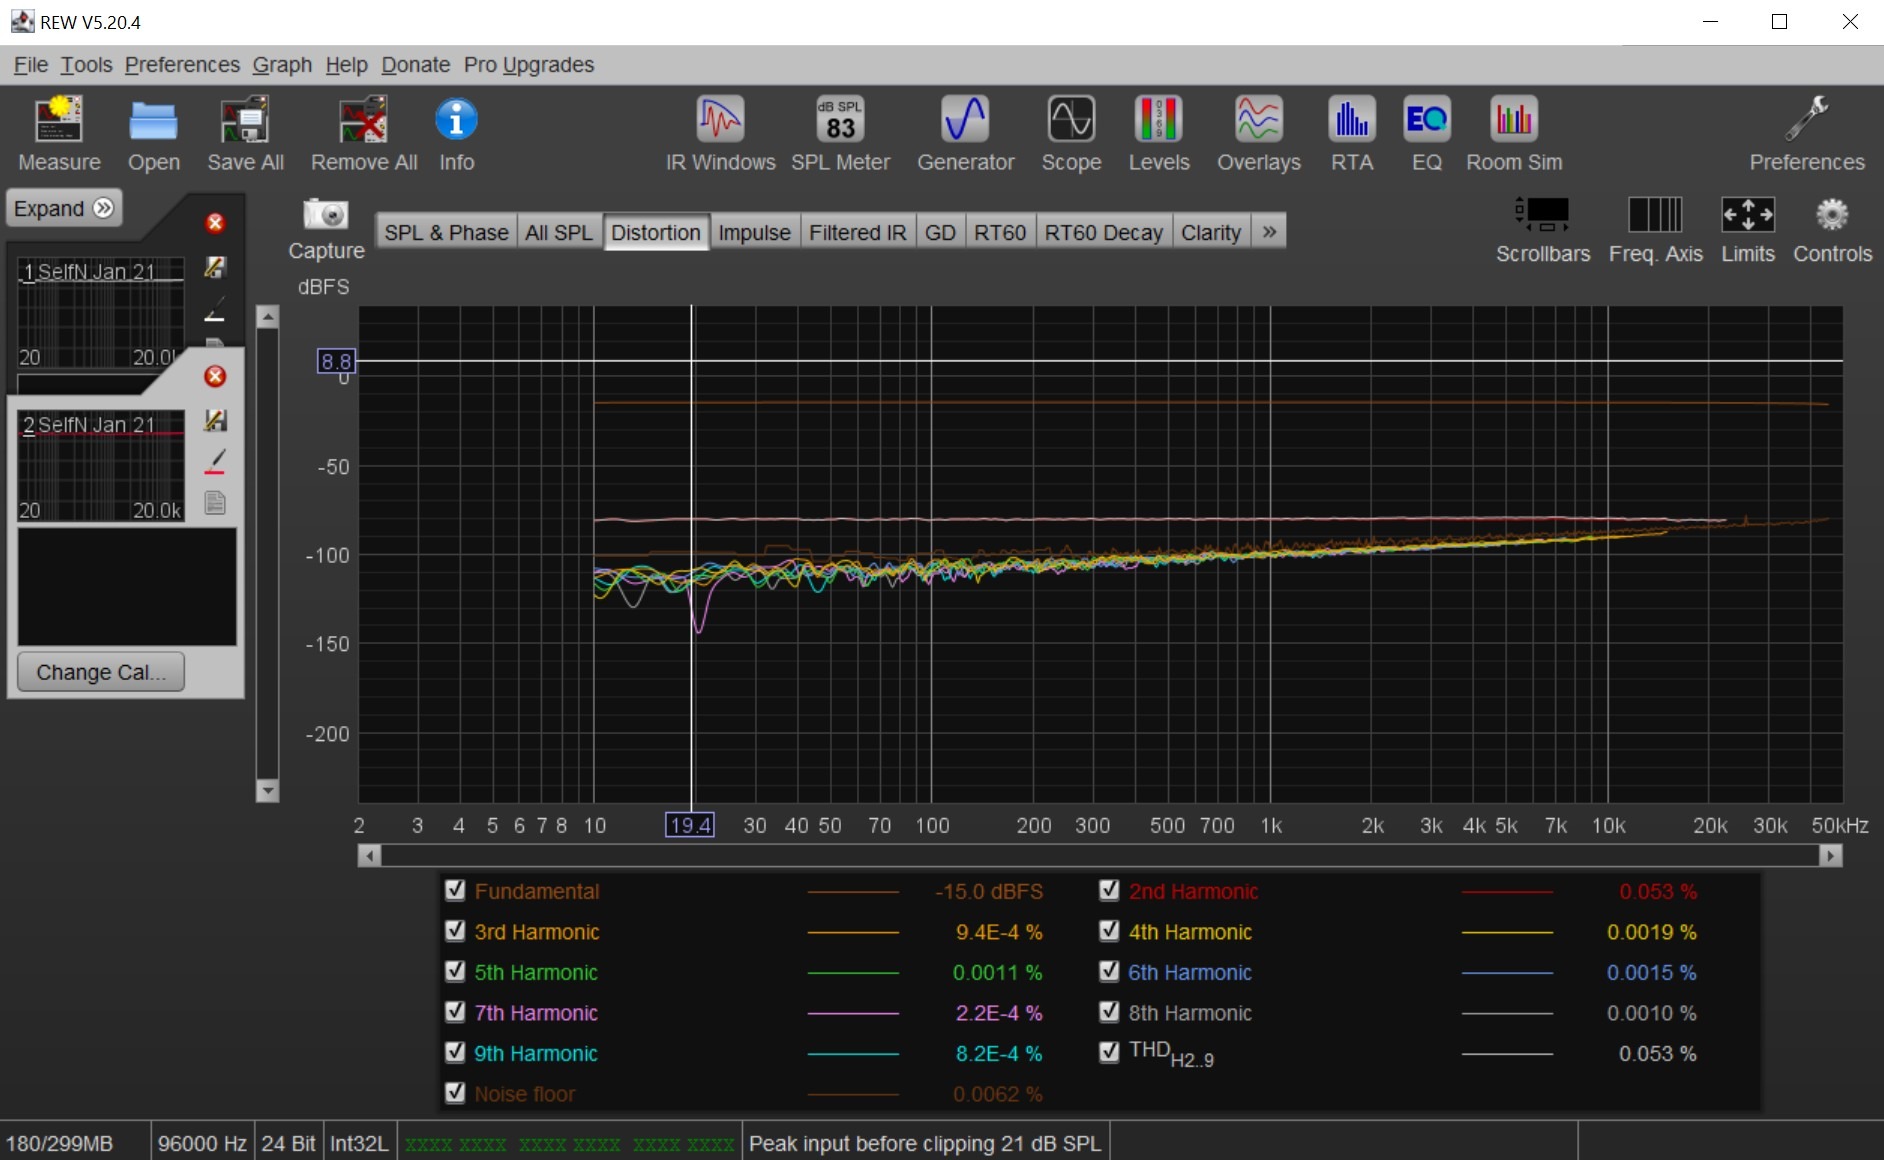Click vertical scrollbar up arrow
Viewport: 1884px width, 1160px height.
267,318
